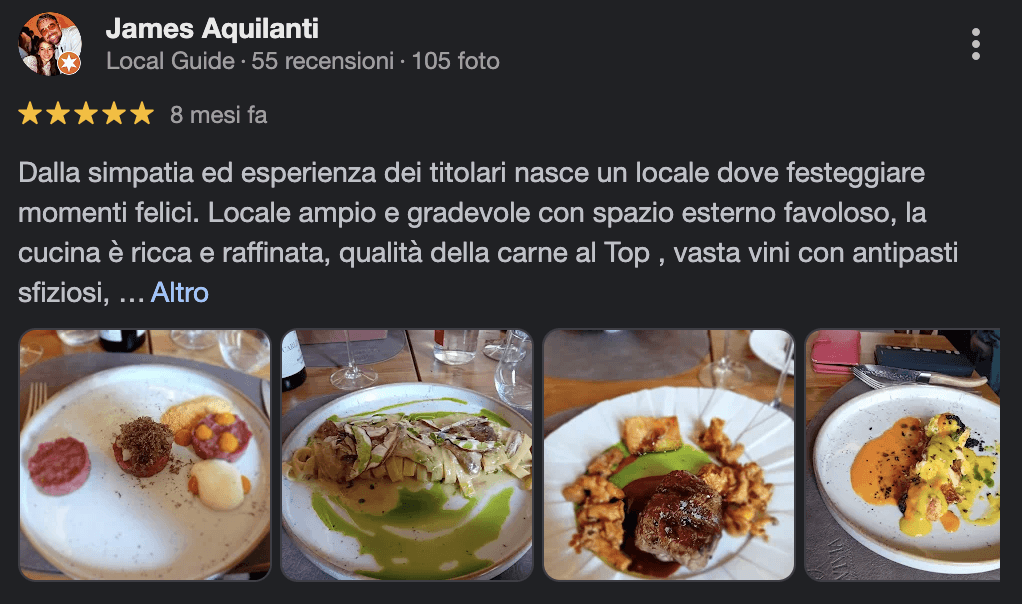Screen dimensions: 1022x604
Task: Click the 55 recensioni text
Action: (323, 61)
